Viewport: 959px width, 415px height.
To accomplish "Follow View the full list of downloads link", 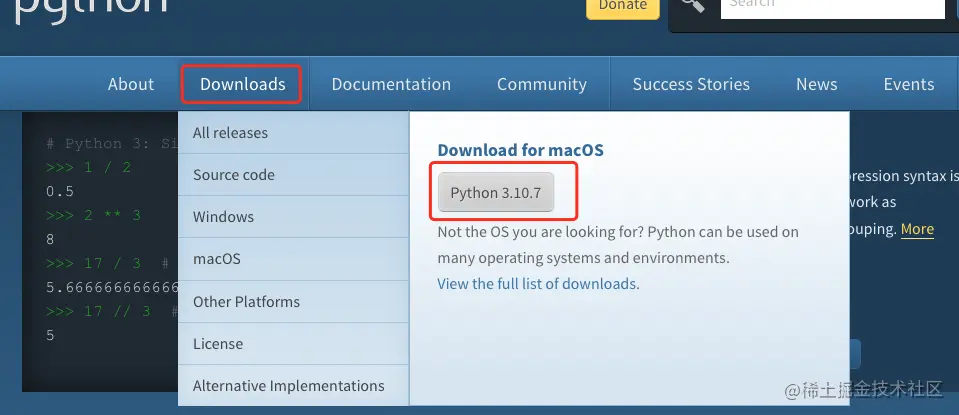I will [537, 284].
